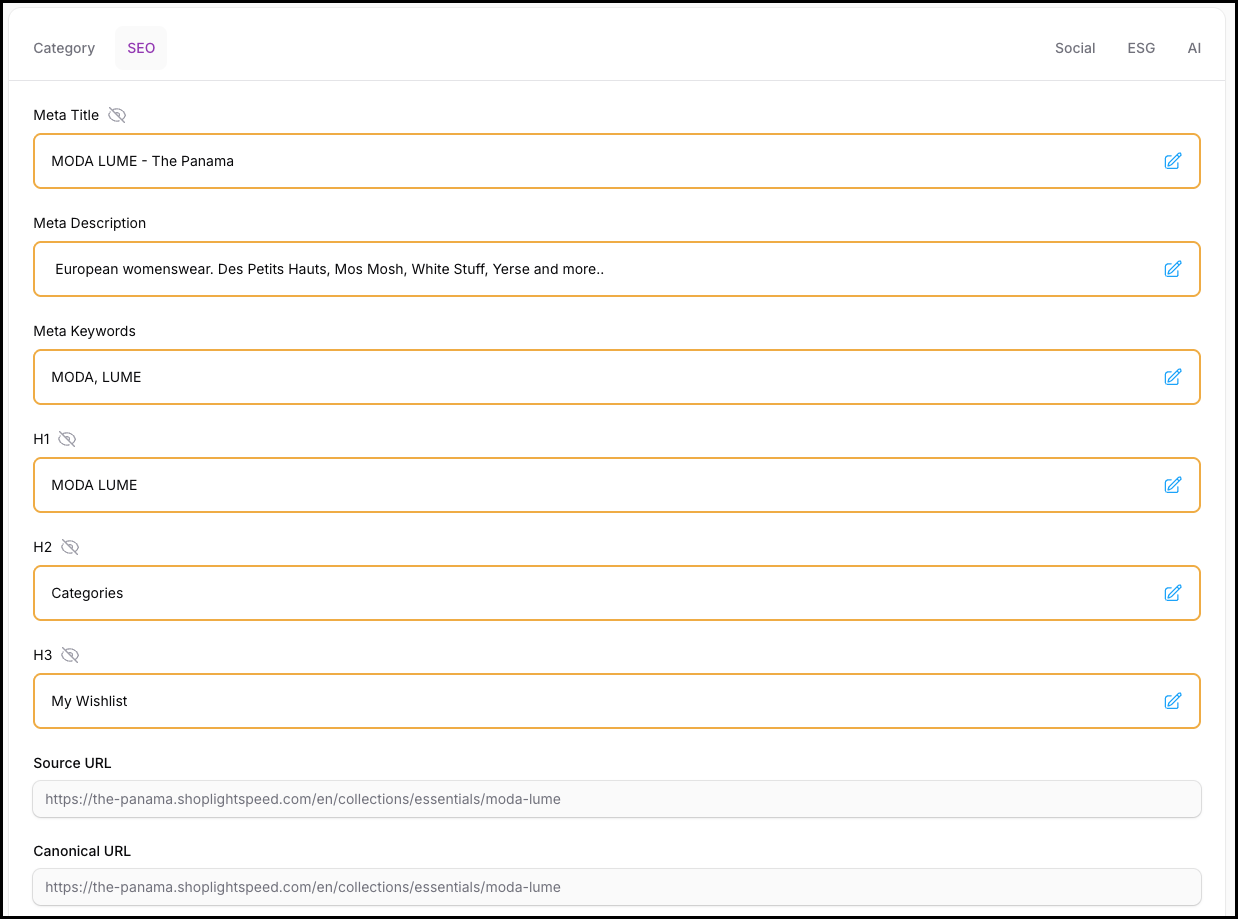Open the Social tab
The image size is (1238, 919).
[x=1075, y=48]
